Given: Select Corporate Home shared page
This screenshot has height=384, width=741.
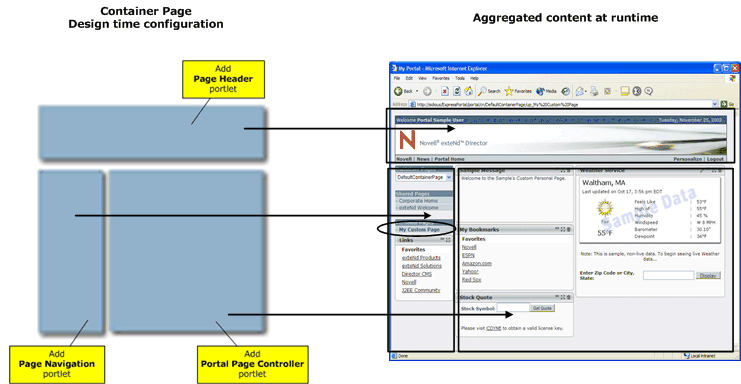Looking at the screenshot, I should [418, 201].
